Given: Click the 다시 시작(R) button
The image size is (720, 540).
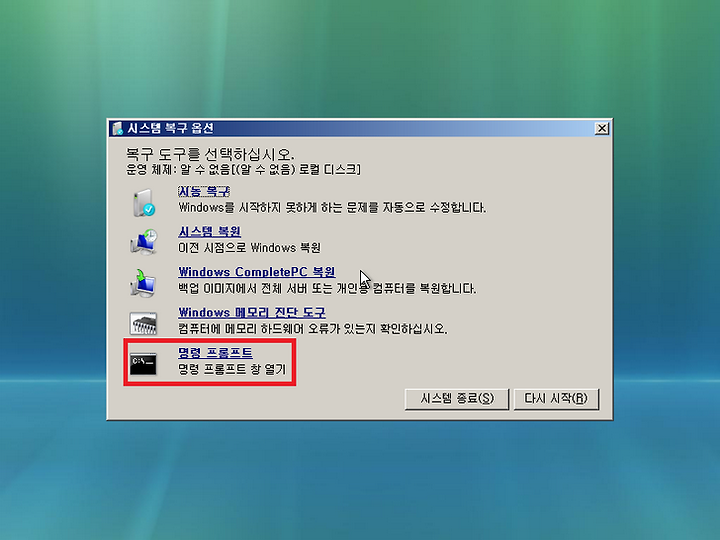Looking at the screenshot, I should click(556, 399).
